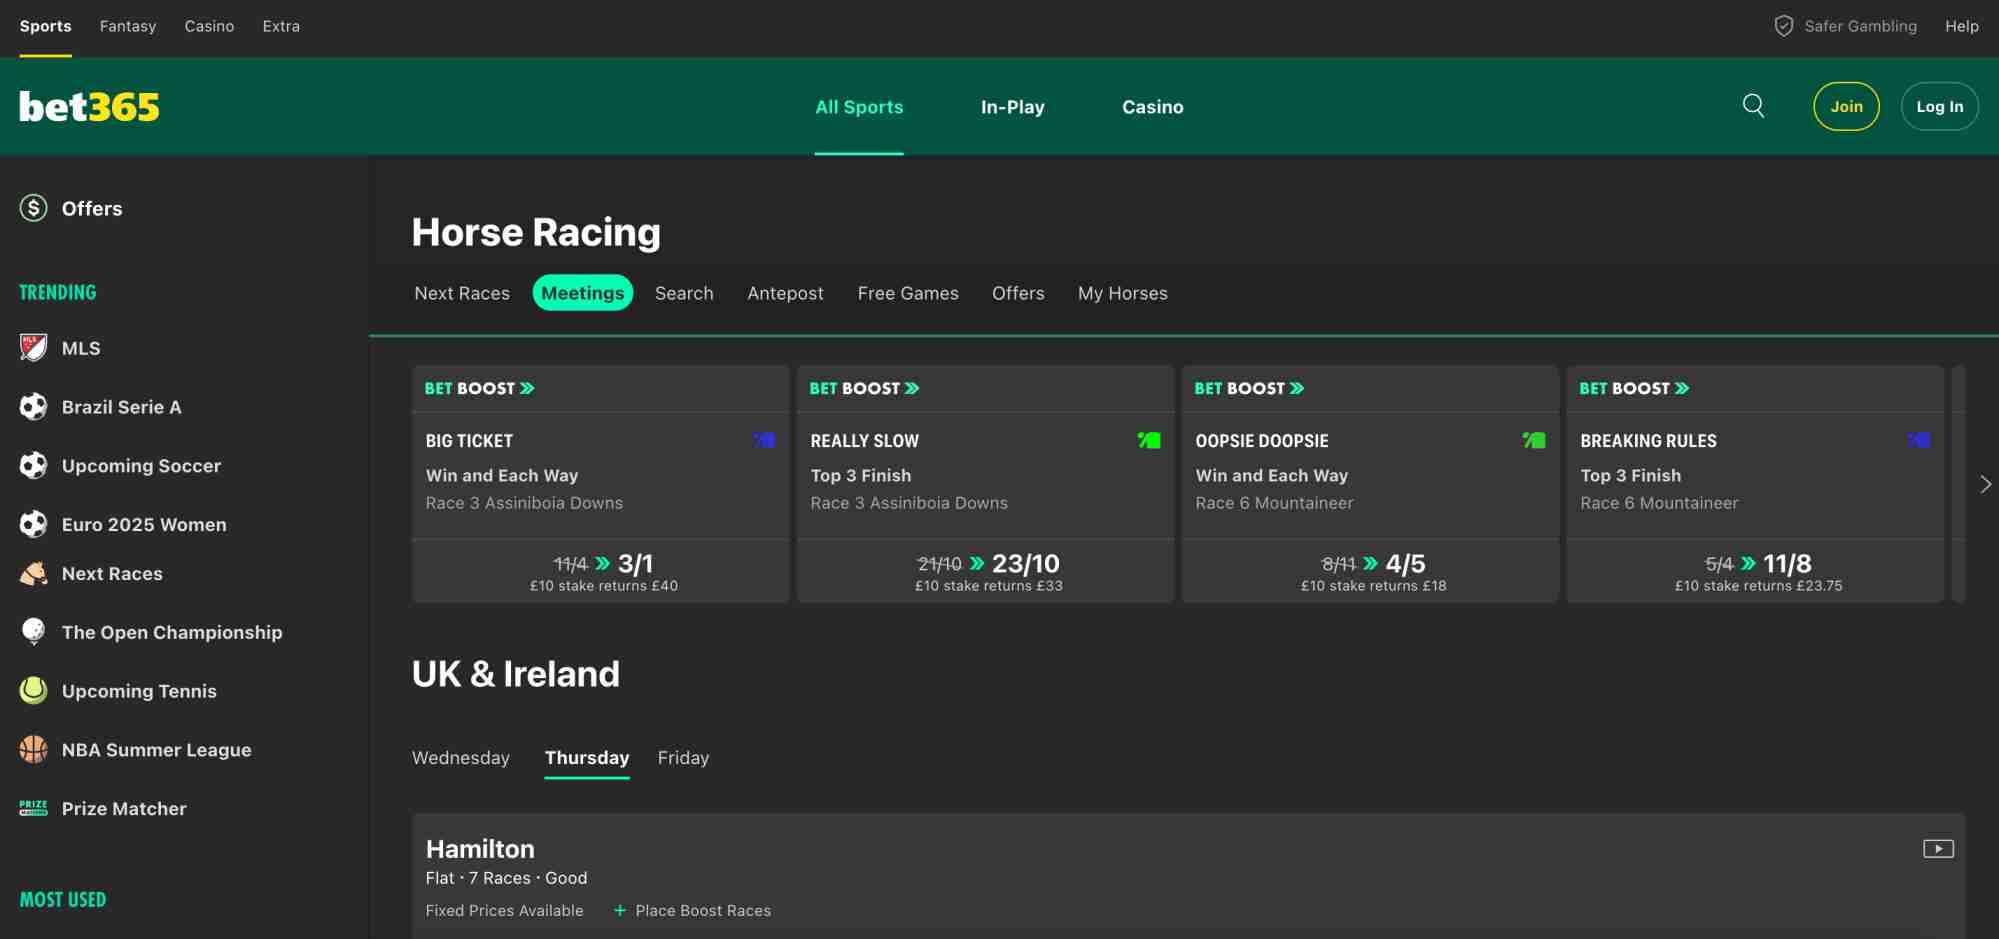Viewport: 1999px width, 939px height.
Task: Open the Extra top tab
Action: point(281,26)
